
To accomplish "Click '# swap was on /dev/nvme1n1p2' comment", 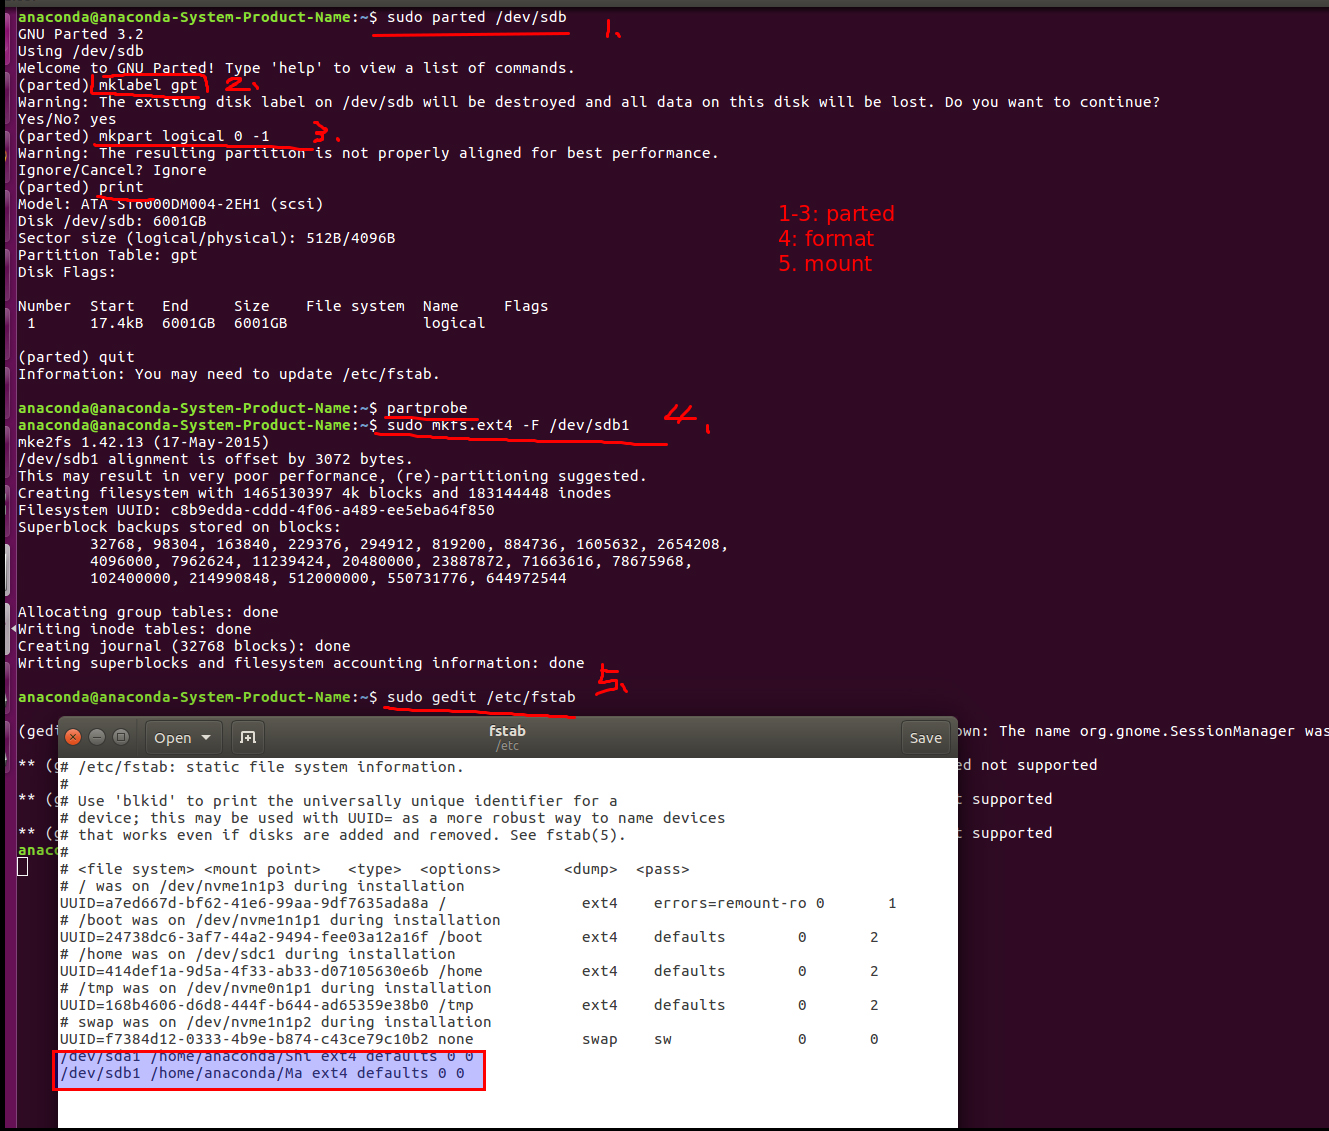I will [x=275, y=1022].
